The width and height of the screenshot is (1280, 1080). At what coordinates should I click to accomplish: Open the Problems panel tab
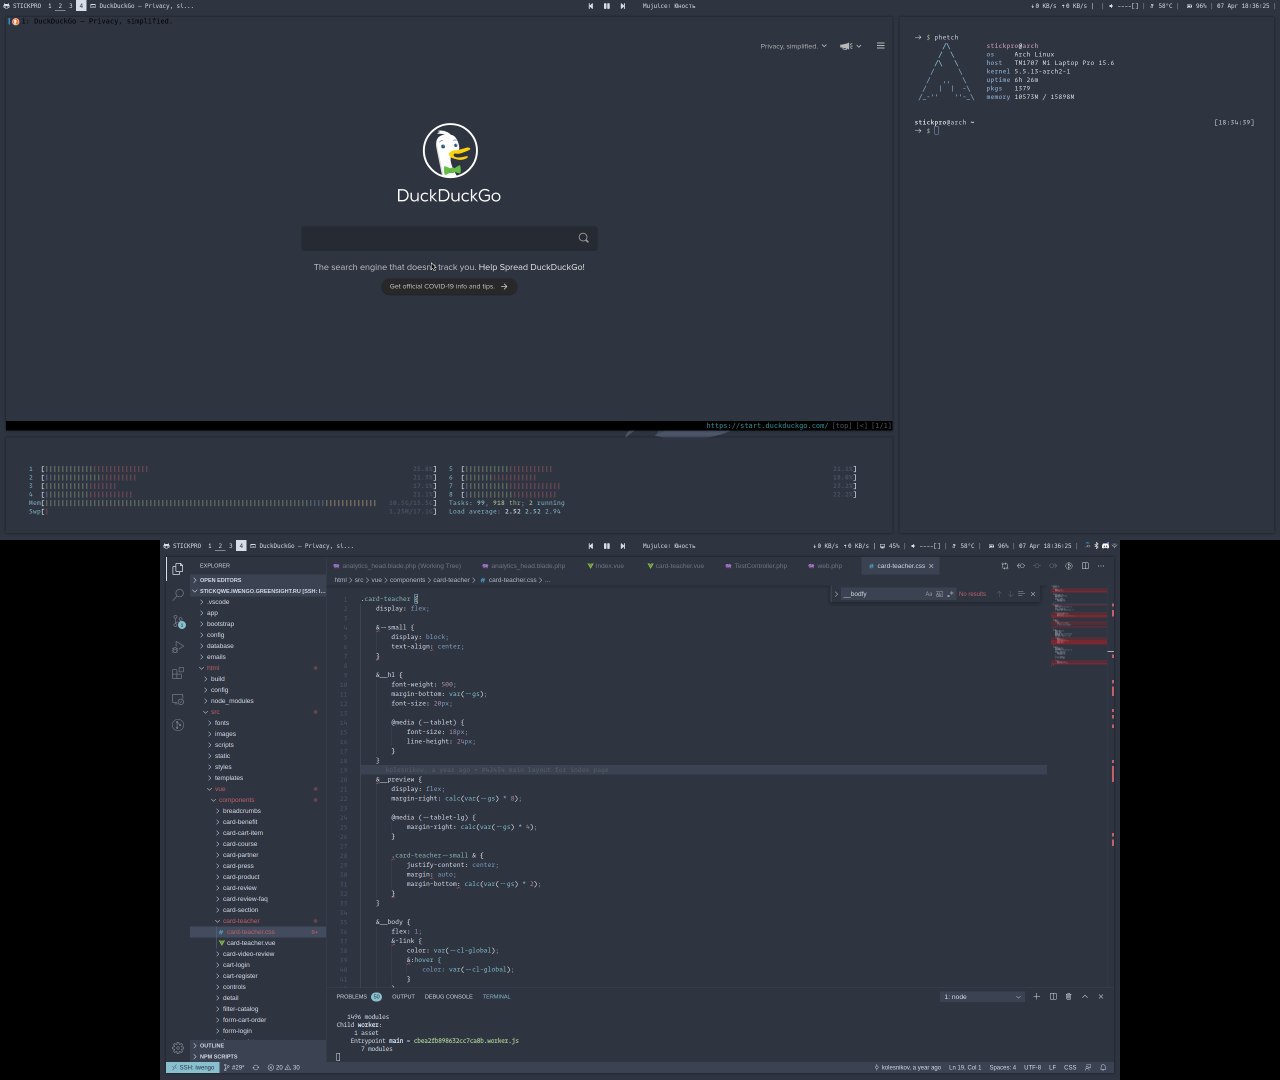click(x=359, y=997)
